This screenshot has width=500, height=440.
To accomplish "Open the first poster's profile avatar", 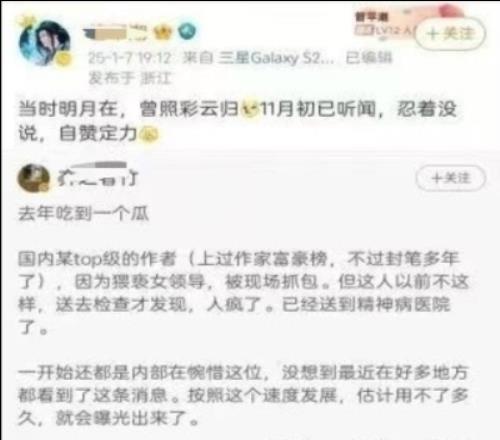I will (x=44, y=42).
